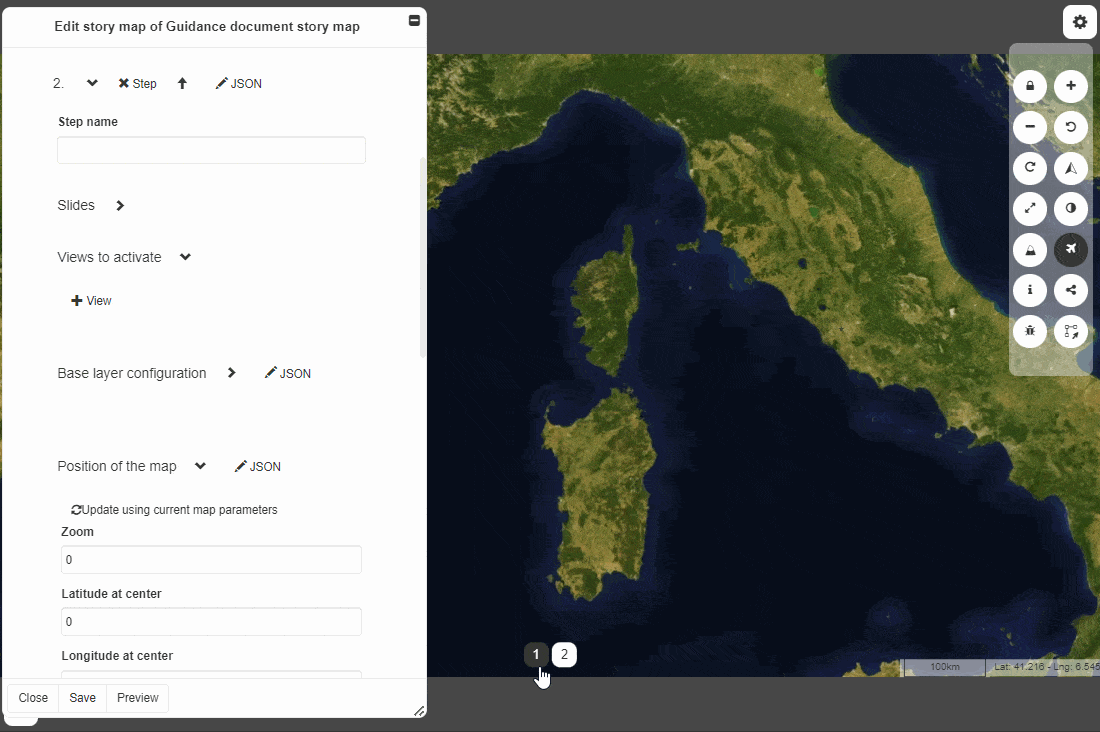Zoom out on the map
The width and height of the screenshot is (1100, 732).
(1030, 127)
